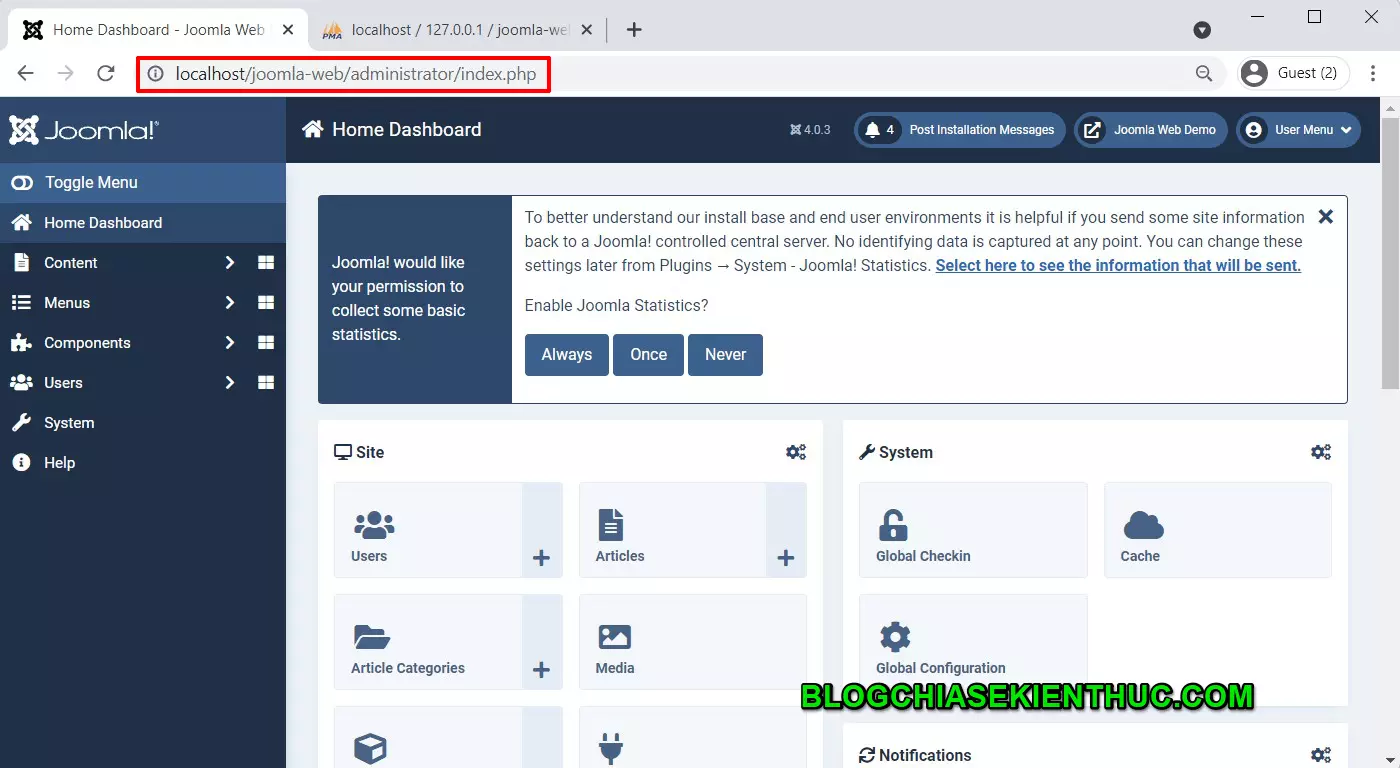The image size is (1400, 768).
Task: Click the Home Dashboard header house icon
Action: 313,129
